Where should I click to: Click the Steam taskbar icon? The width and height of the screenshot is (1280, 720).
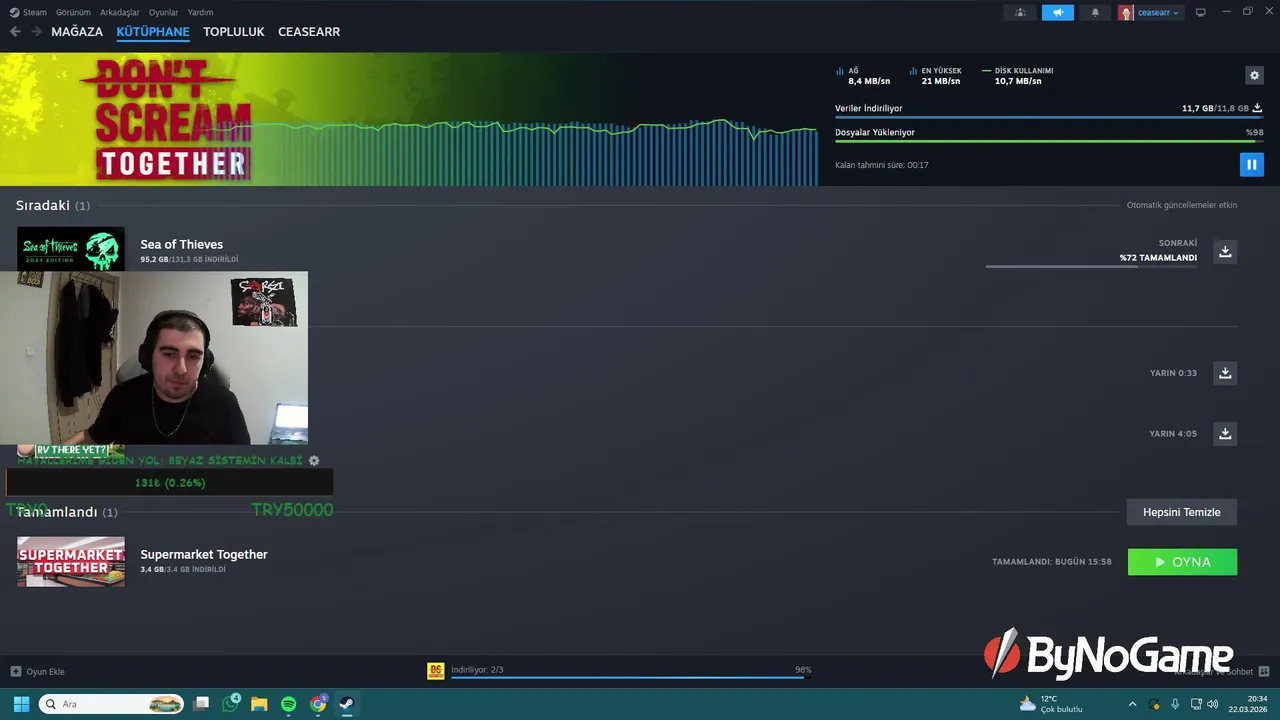(346, 704)
